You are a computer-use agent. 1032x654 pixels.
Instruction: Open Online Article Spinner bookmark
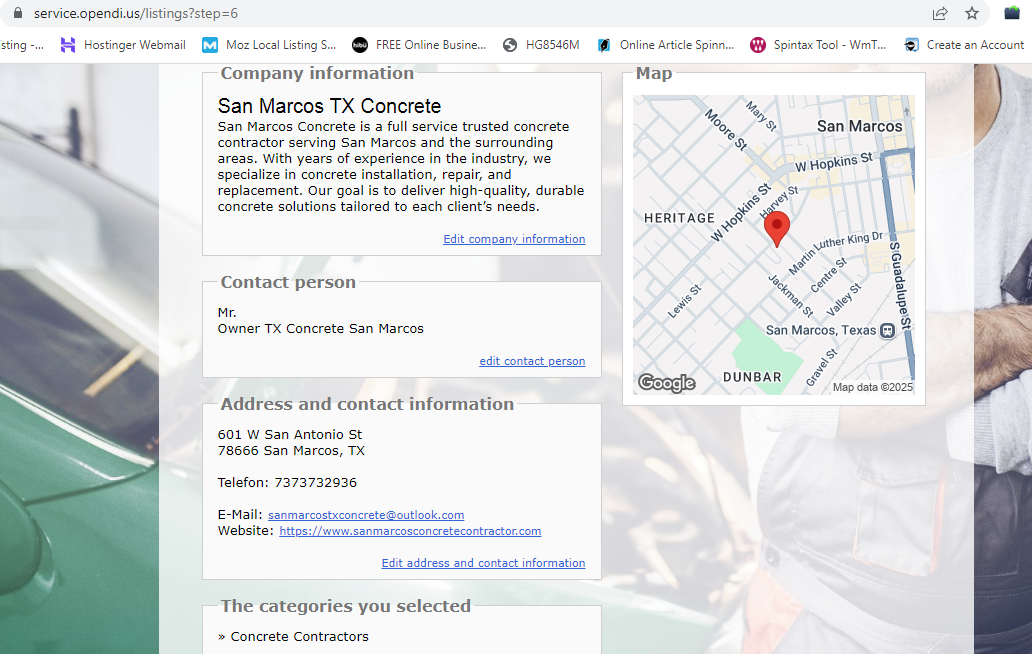[665, 45]
